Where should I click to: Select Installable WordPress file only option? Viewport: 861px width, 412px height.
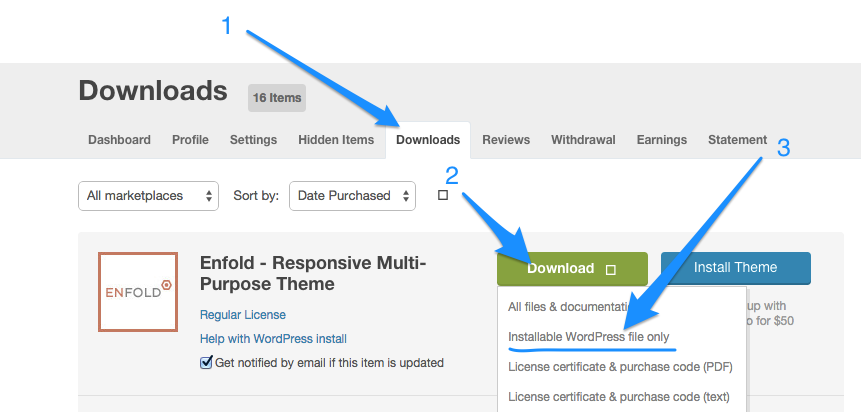pyautogui.click(x=588, y=337)
